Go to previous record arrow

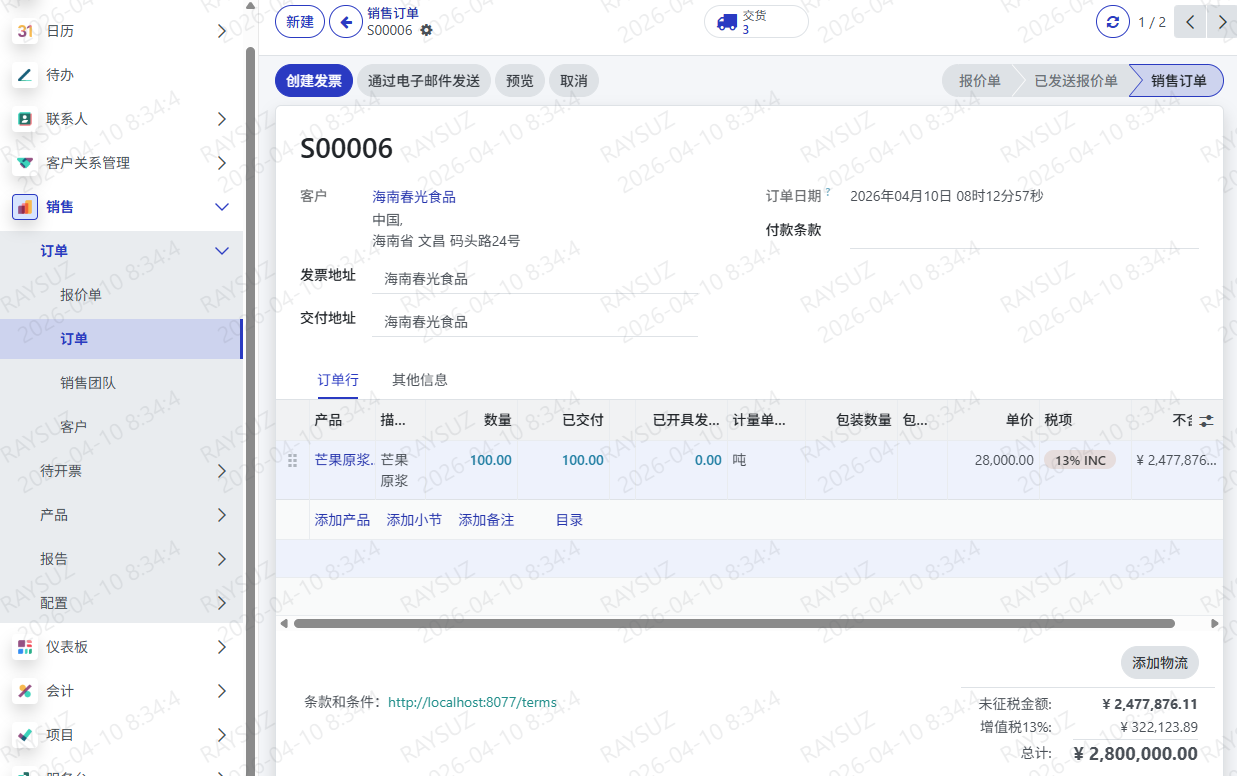click(x=1190, y=22)
